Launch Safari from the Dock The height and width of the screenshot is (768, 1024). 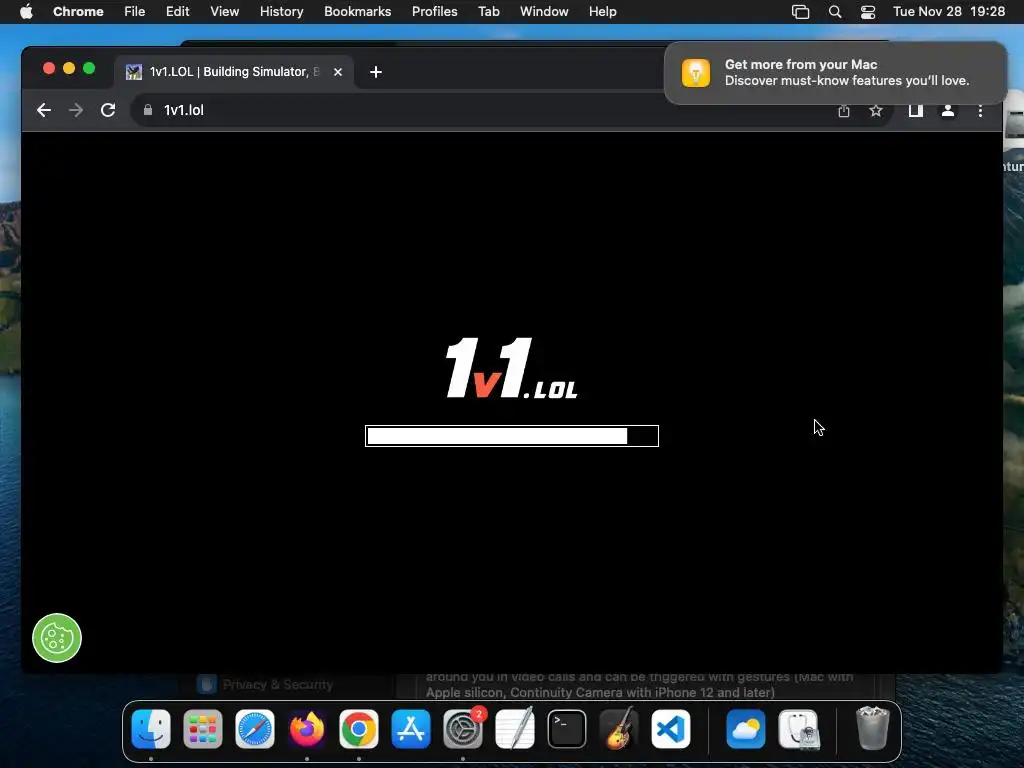pyautogui.click(x=255, y=729)
